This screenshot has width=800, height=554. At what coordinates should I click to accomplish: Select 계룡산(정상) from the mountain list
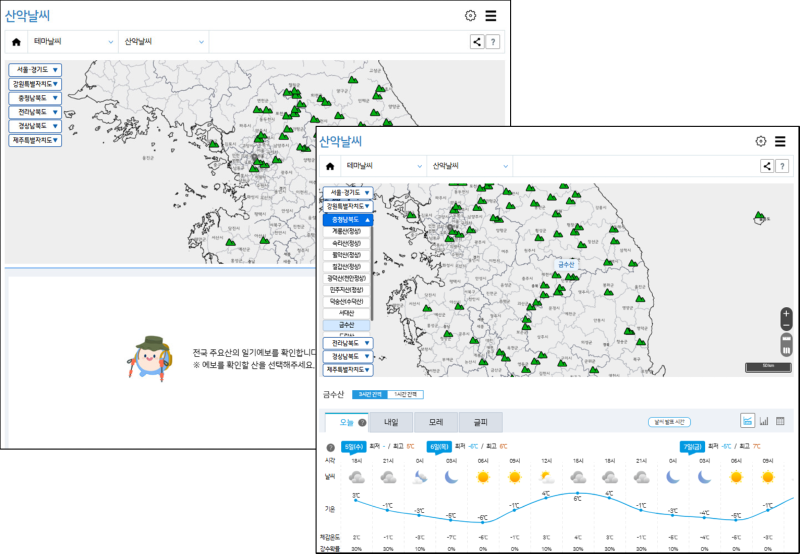click(347, 231)
